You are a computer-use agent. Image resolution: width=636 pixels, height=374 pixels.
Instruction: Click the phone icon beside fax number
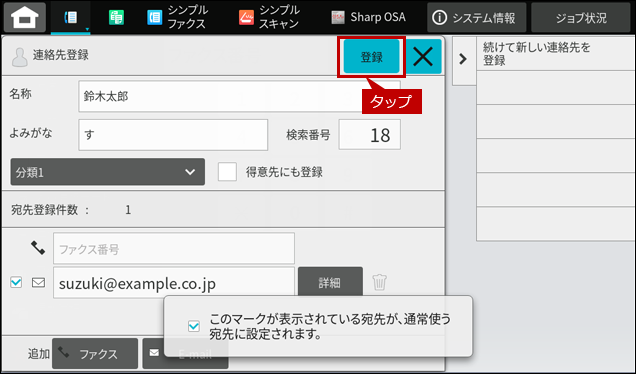point(38,248)
